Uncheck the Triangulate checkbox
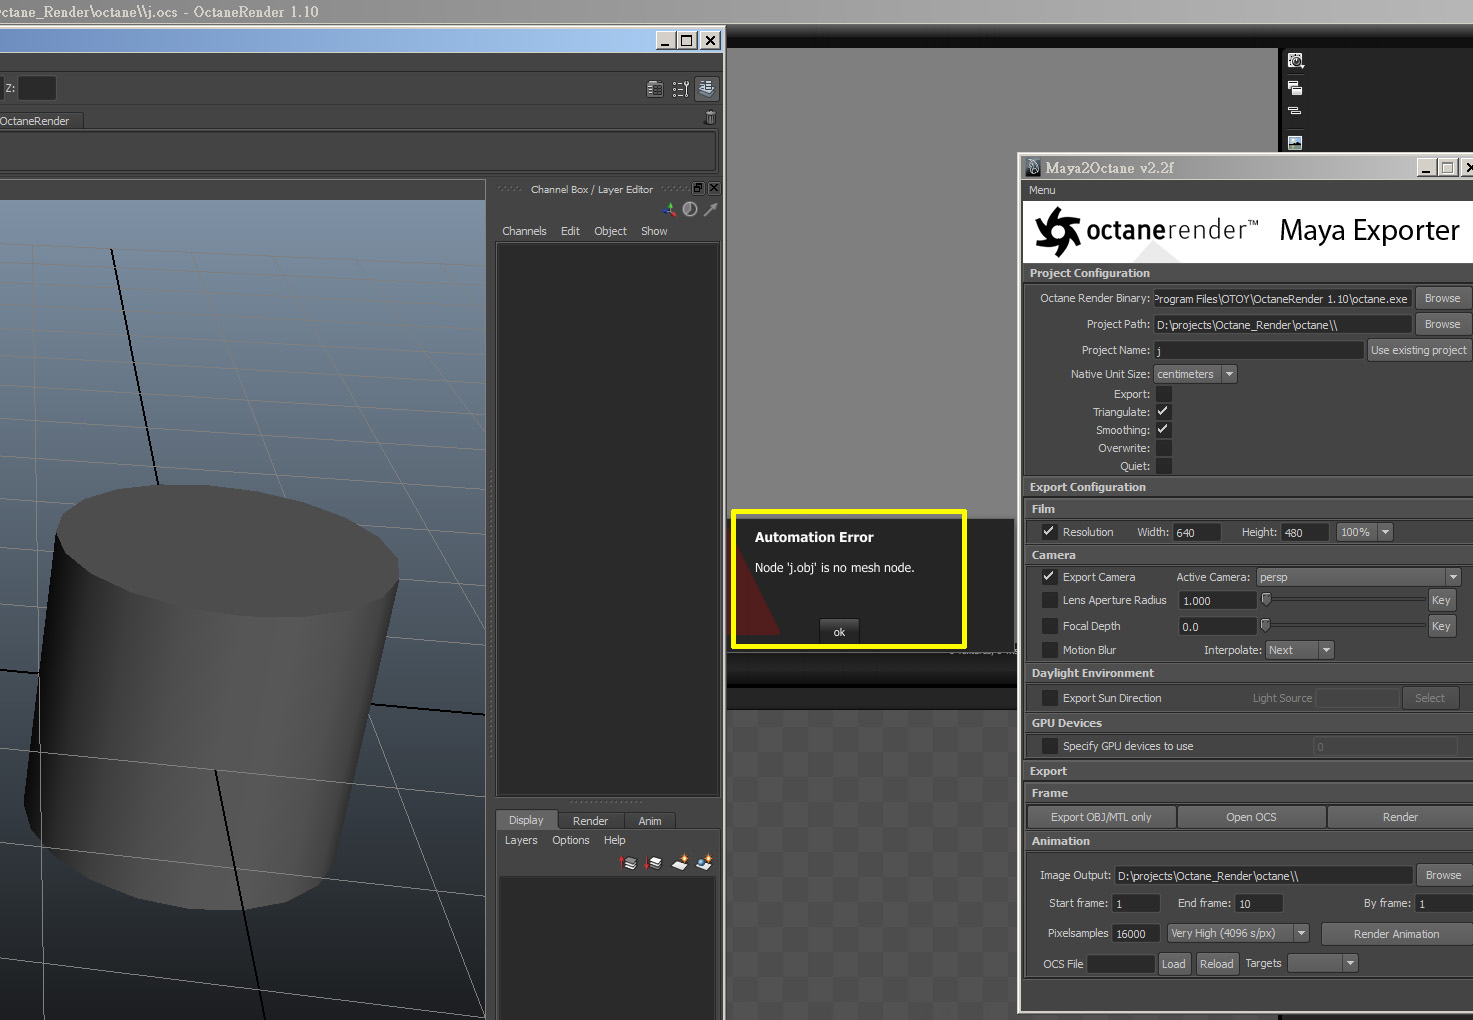The height and width of the screenshot is (1020, 1473). pos(1163,412)
